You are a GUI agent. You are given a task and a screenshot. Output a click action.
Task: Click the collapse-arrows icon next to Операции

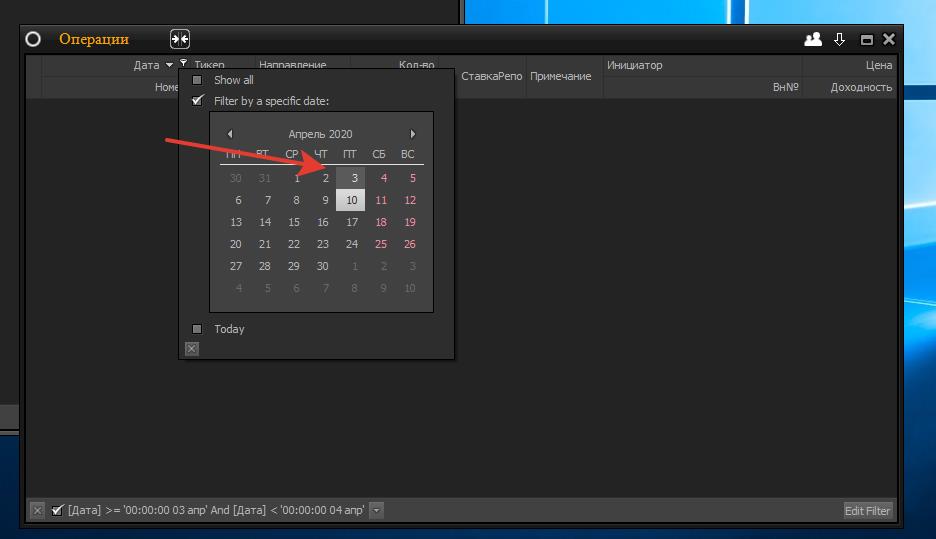[x=179, y=39]
